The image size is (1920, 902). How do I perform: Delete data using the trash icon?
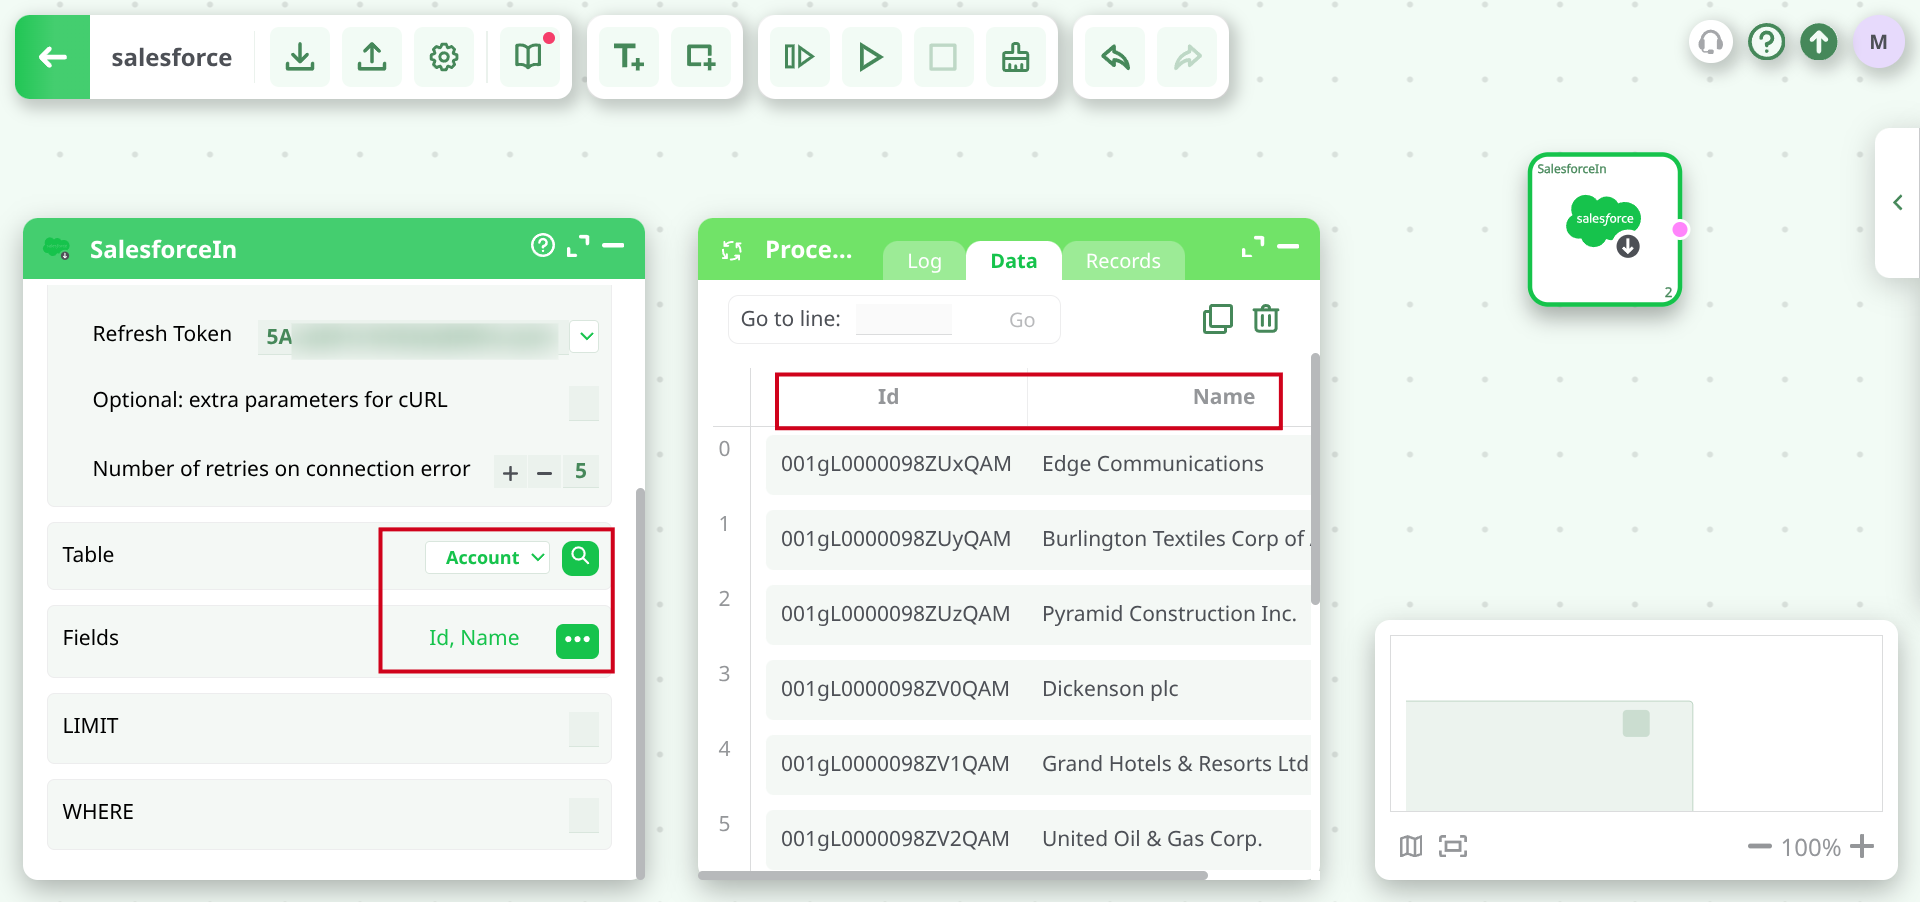[1266, 319]
